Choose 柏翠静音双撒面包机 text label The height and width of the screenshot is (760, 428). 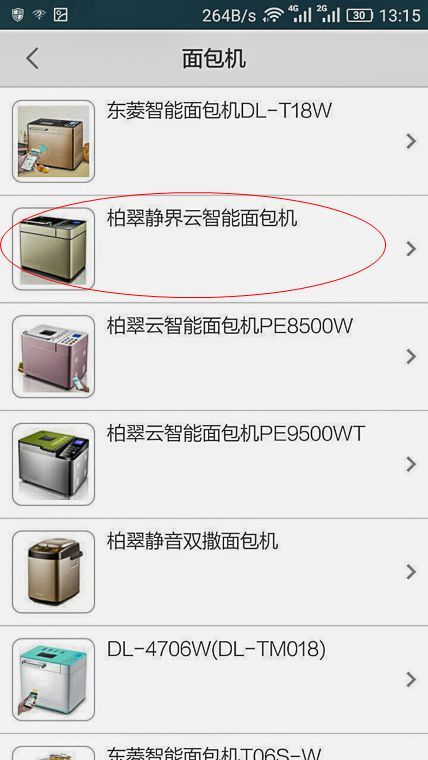click(192, 541)
